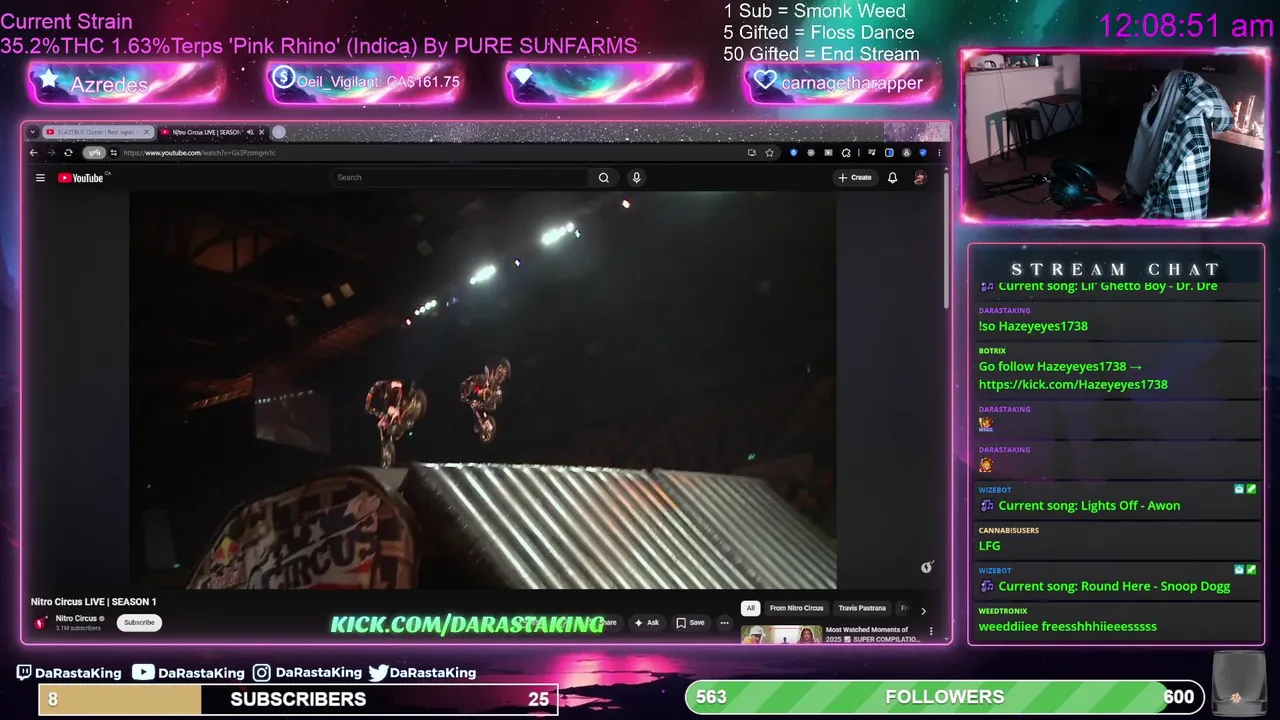The height and width of the screenshot is (720, 1280).
Task: Close the FLATBUS Classic tab
Action: pos(147,132)
